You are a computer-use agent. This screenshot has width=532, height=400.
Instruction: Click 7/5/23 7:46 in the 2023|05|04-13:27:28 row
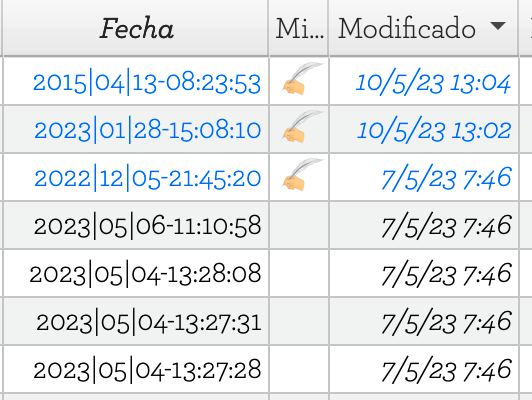pos(446,370)
